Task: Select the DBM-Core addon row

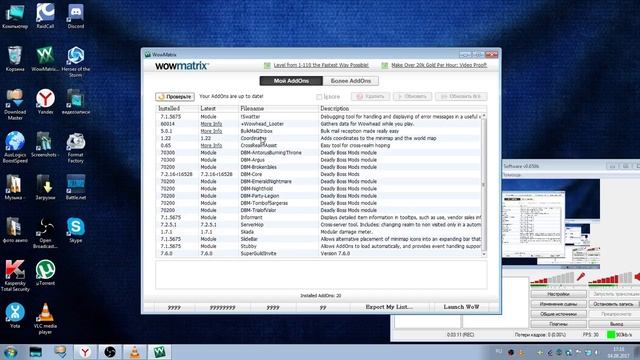Action: (319, 174)
